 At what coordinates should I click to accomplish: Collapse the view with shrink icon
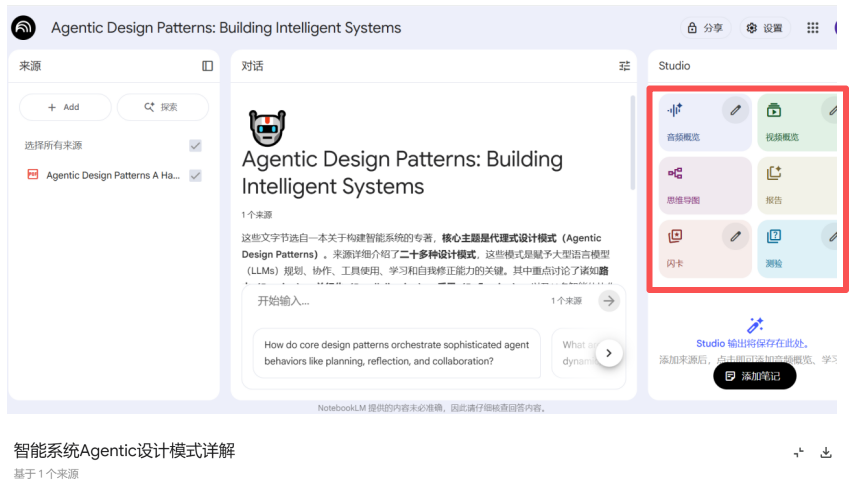point(799,452)
